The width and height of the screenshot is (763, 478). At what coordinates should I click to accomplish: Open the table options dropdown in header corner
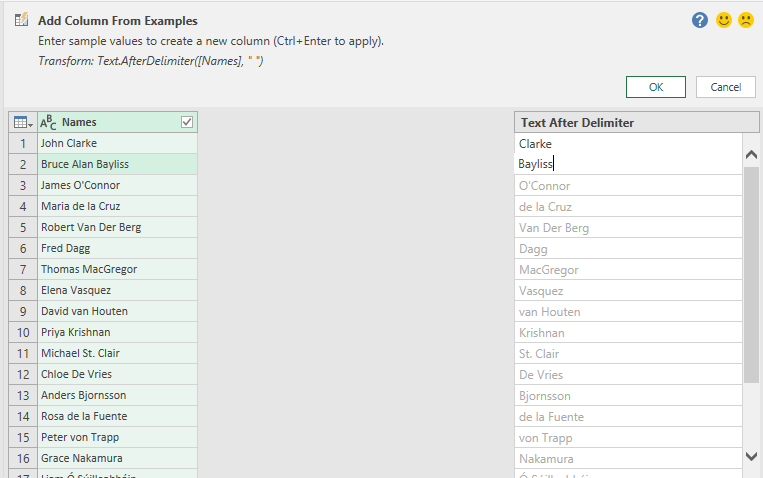(23, 122)
